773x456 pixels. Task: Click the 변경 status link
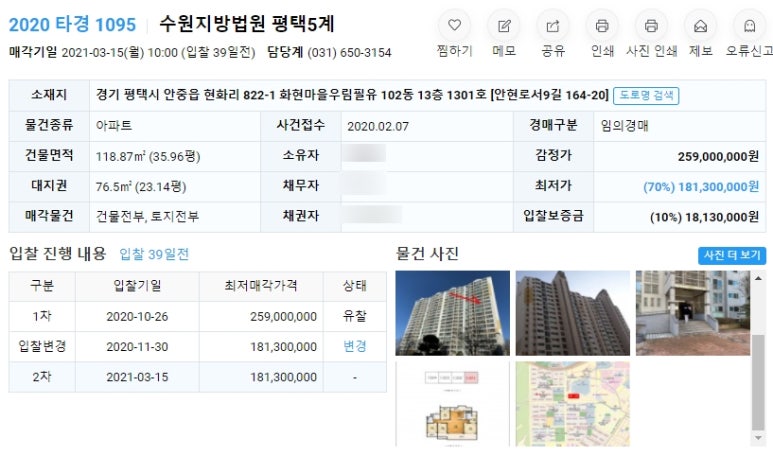tap(354, 346)
